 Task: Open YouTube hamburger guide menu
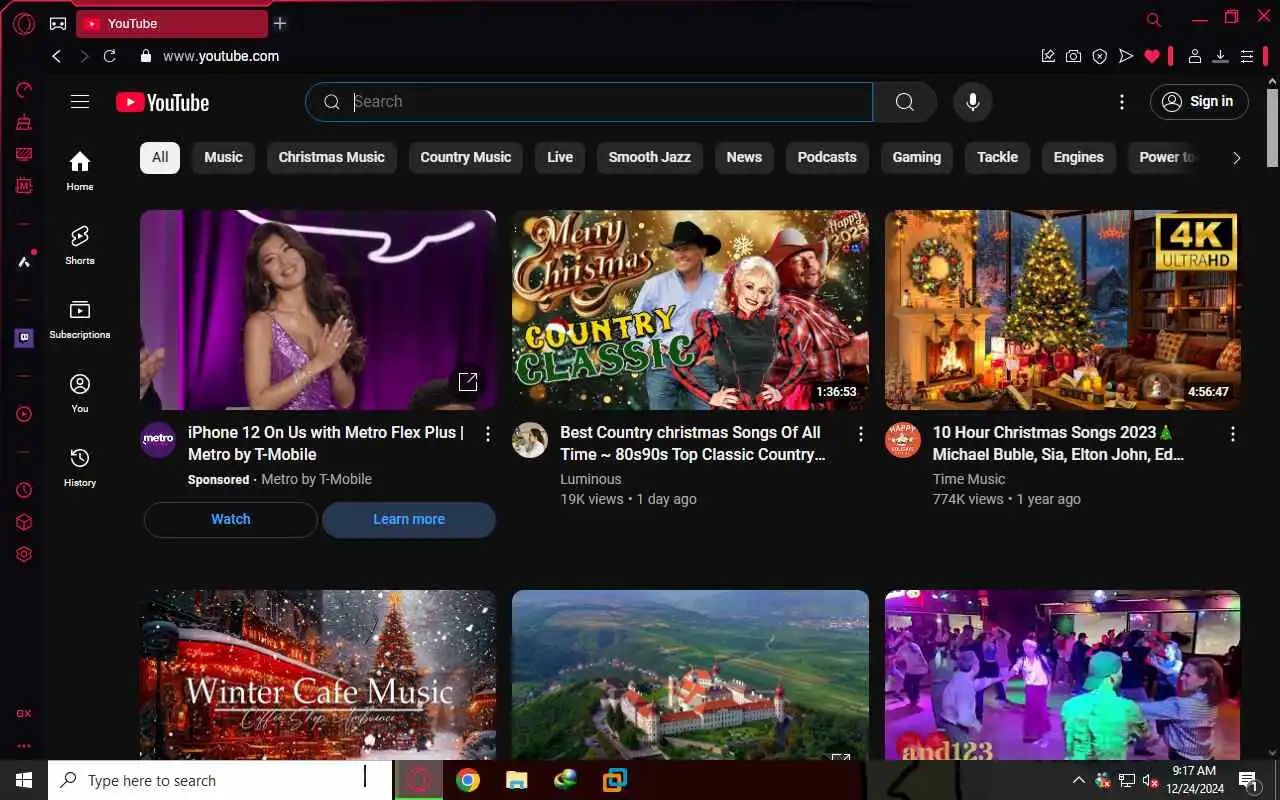click(x=80, y=102)
